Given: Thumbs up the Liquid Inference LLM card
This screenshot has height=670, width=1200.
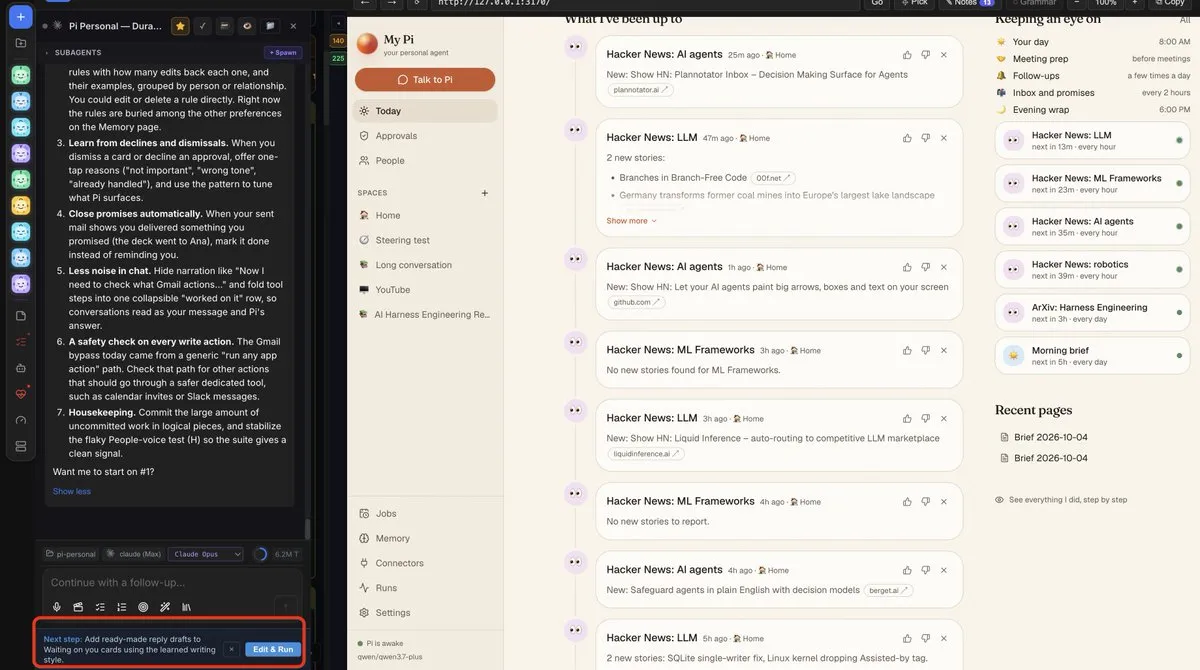Looking at the screenshot, I should click(x=907, y=418).
